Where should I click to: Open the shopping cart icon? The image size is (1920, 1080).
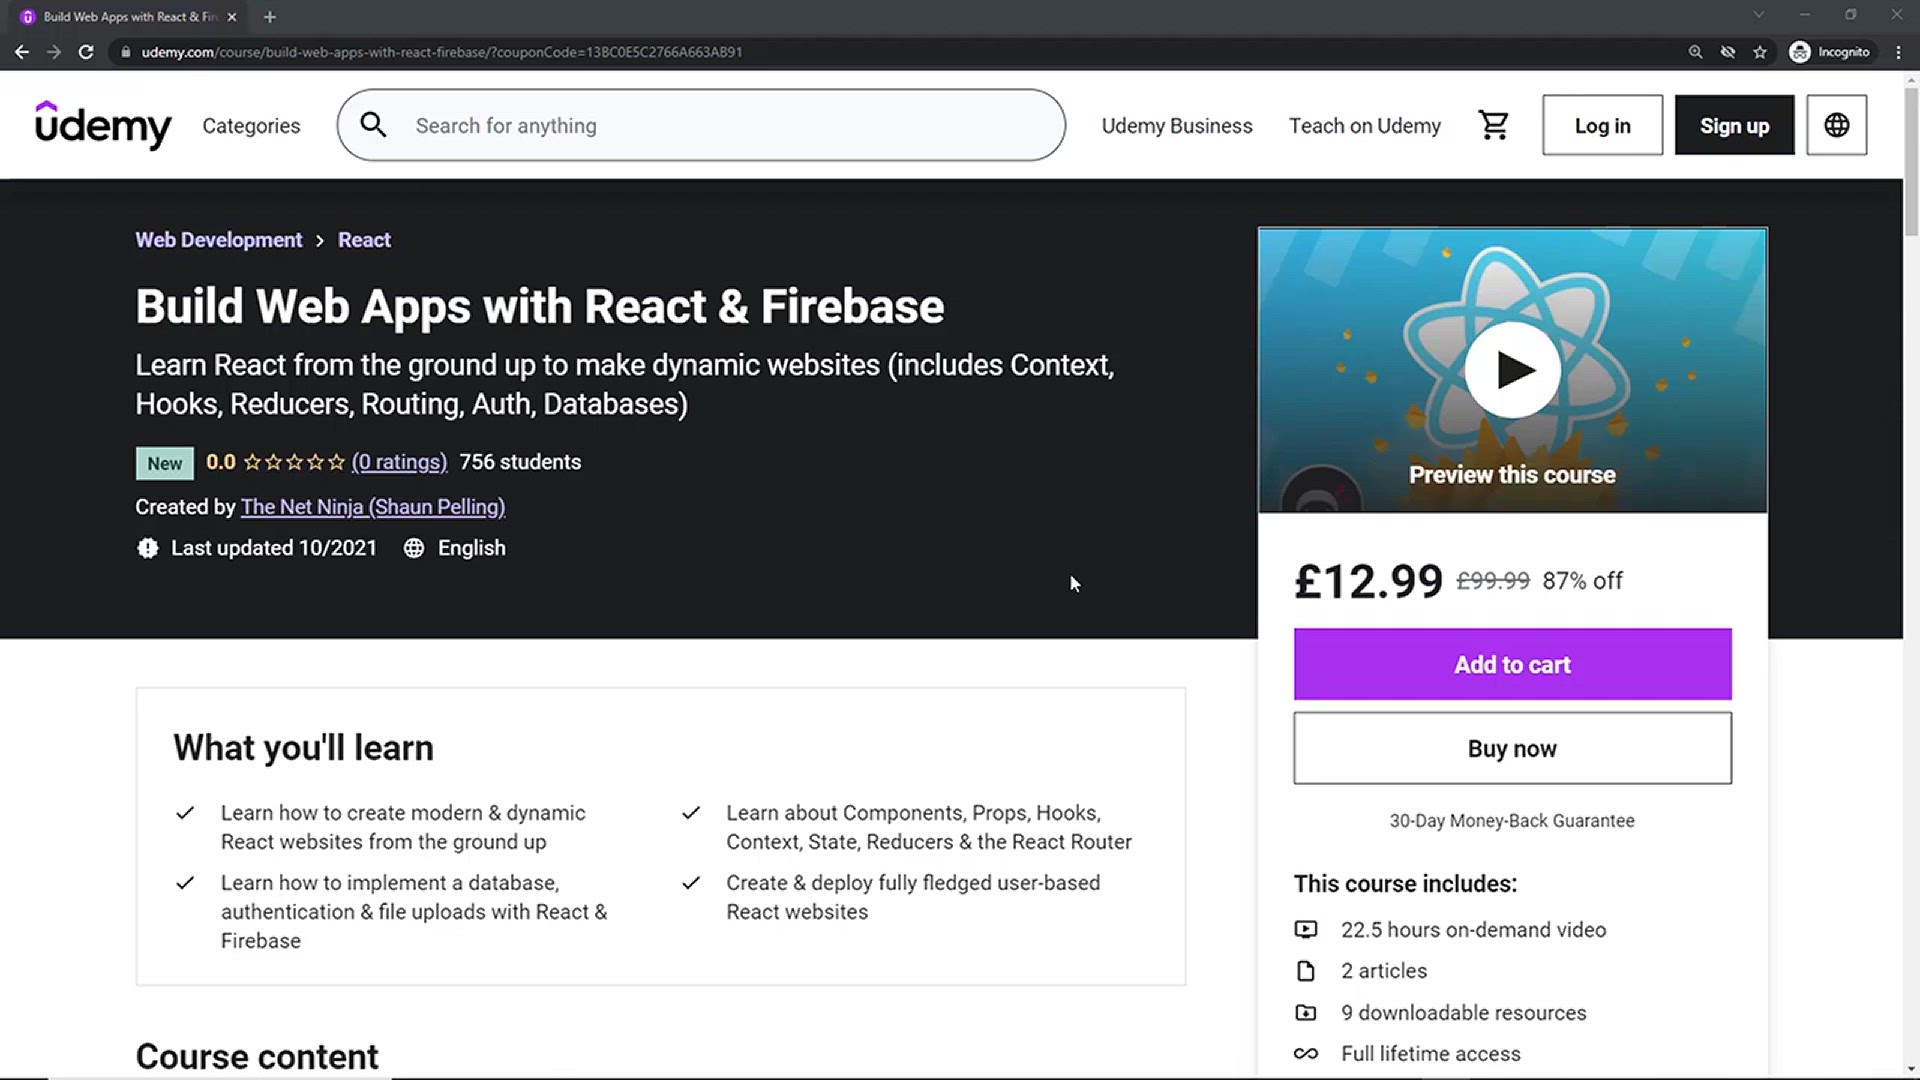[1493, 125]
